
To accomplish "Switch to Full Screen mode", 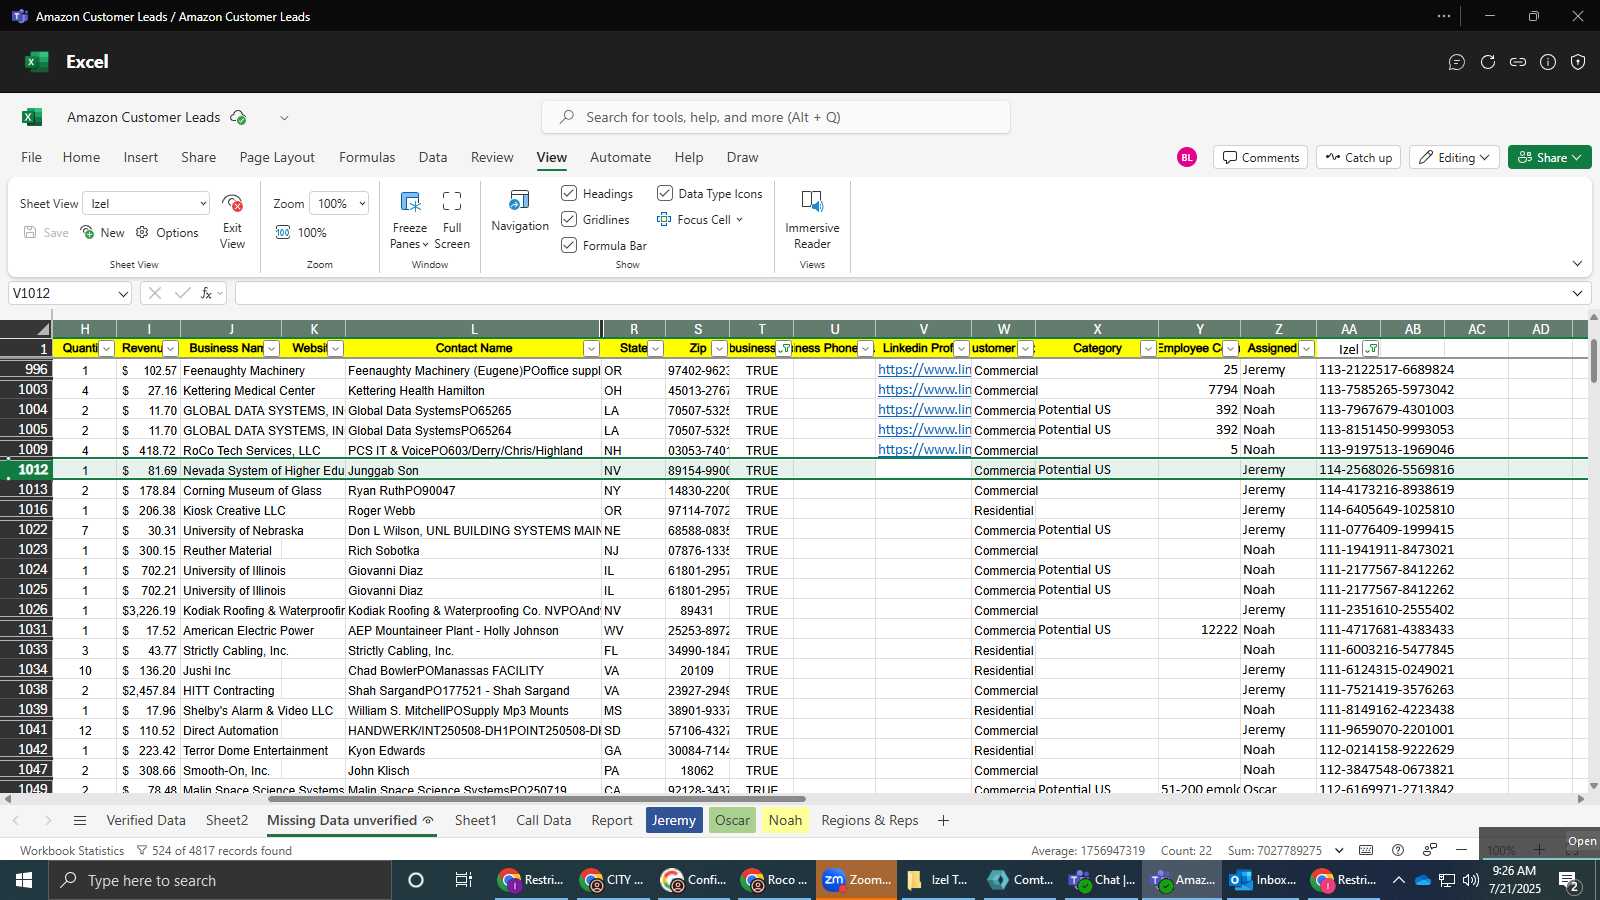I will (452, 220).
